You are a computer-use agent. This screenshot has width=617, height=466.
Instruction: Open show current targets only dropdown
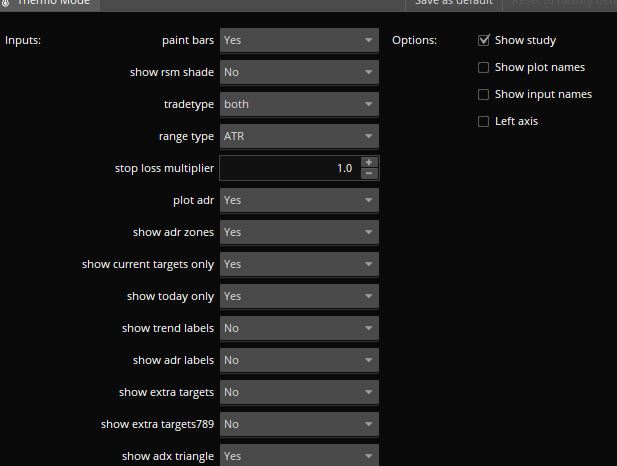(299, 264)
